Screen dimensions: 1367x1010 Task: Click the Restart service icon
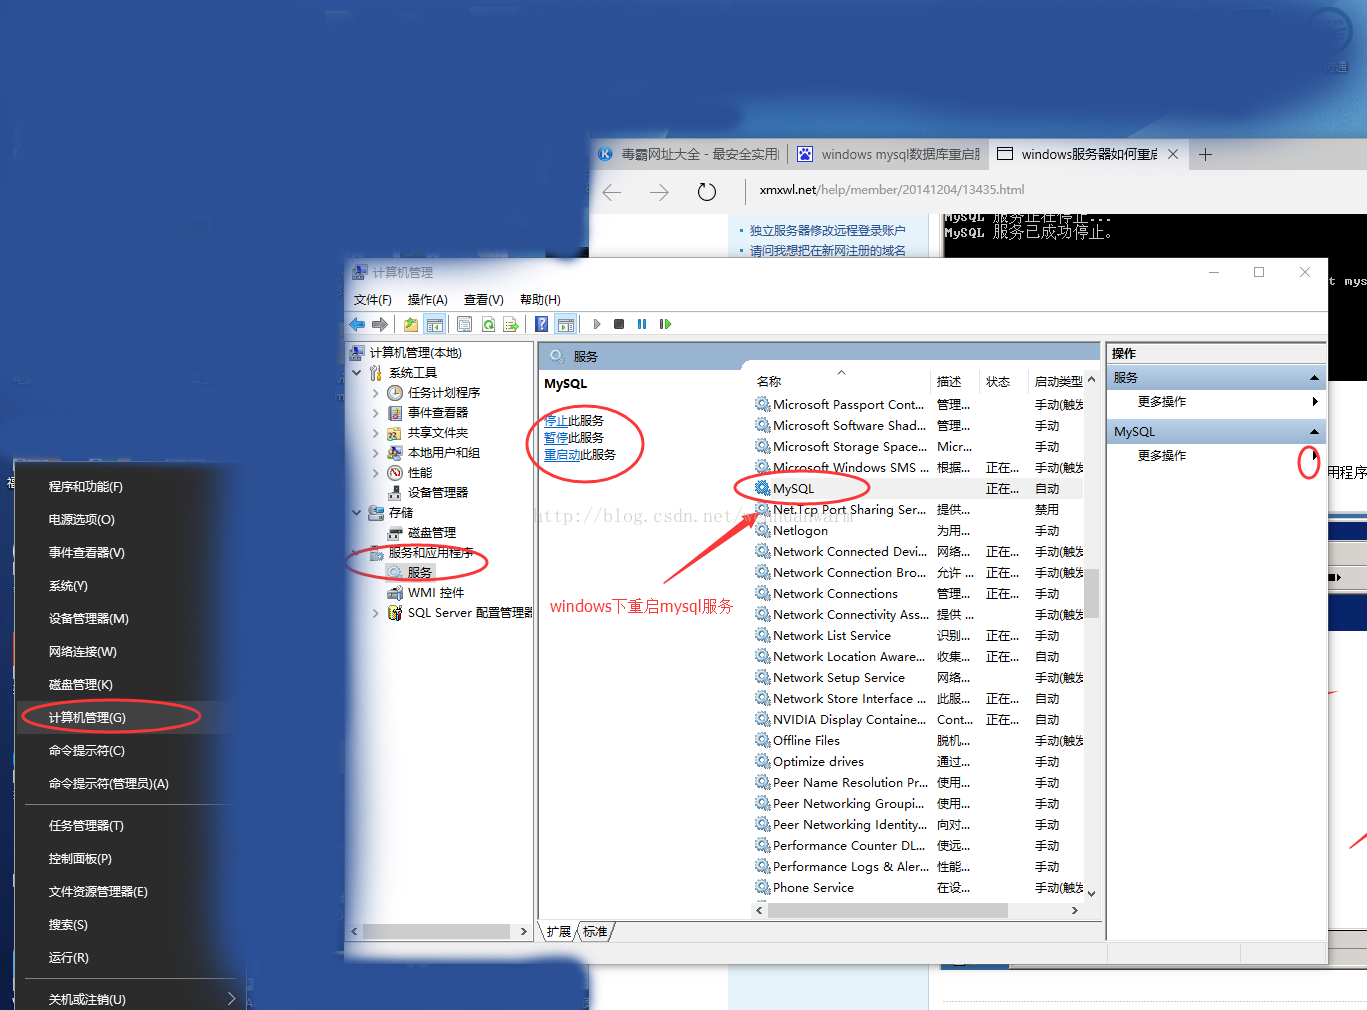click(666, 324)
